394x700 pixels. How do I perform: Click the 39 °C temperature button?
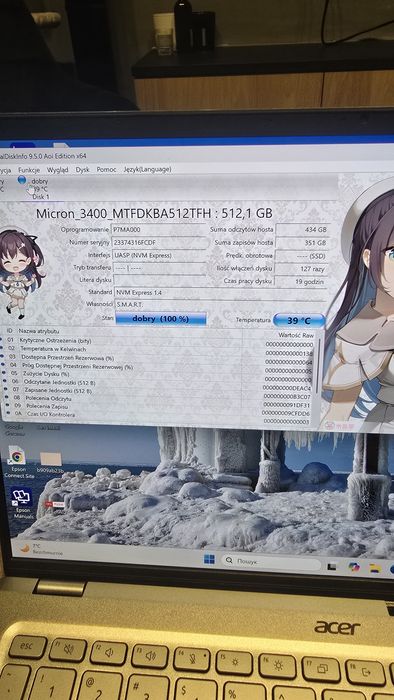[x=299, y=320]
